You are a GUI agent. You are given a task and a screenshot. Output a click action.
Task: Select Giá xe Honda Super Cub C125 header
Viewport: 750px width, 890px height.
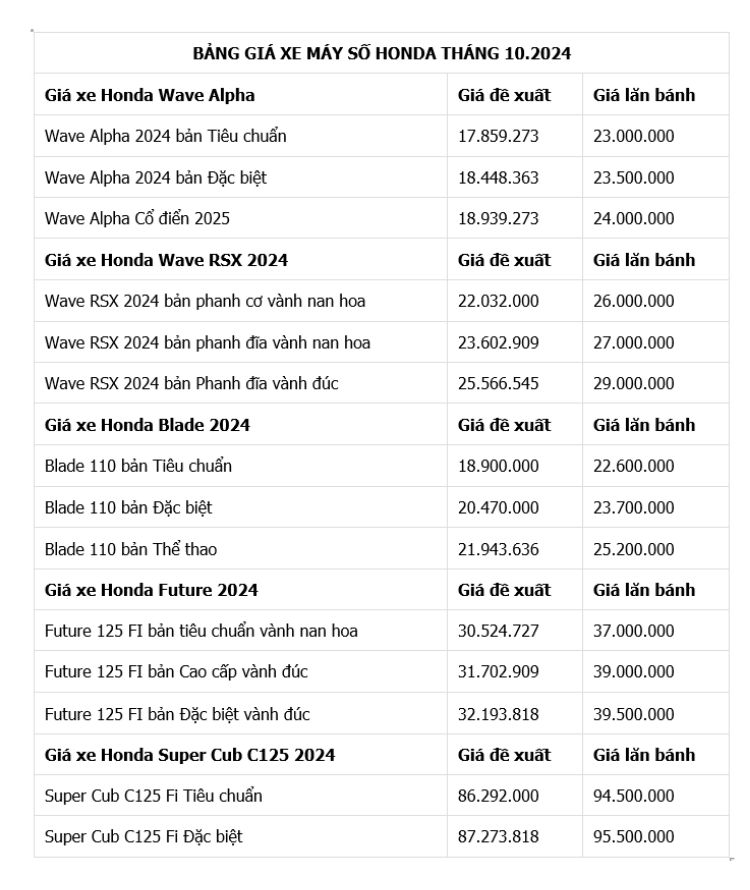(190, 755)
